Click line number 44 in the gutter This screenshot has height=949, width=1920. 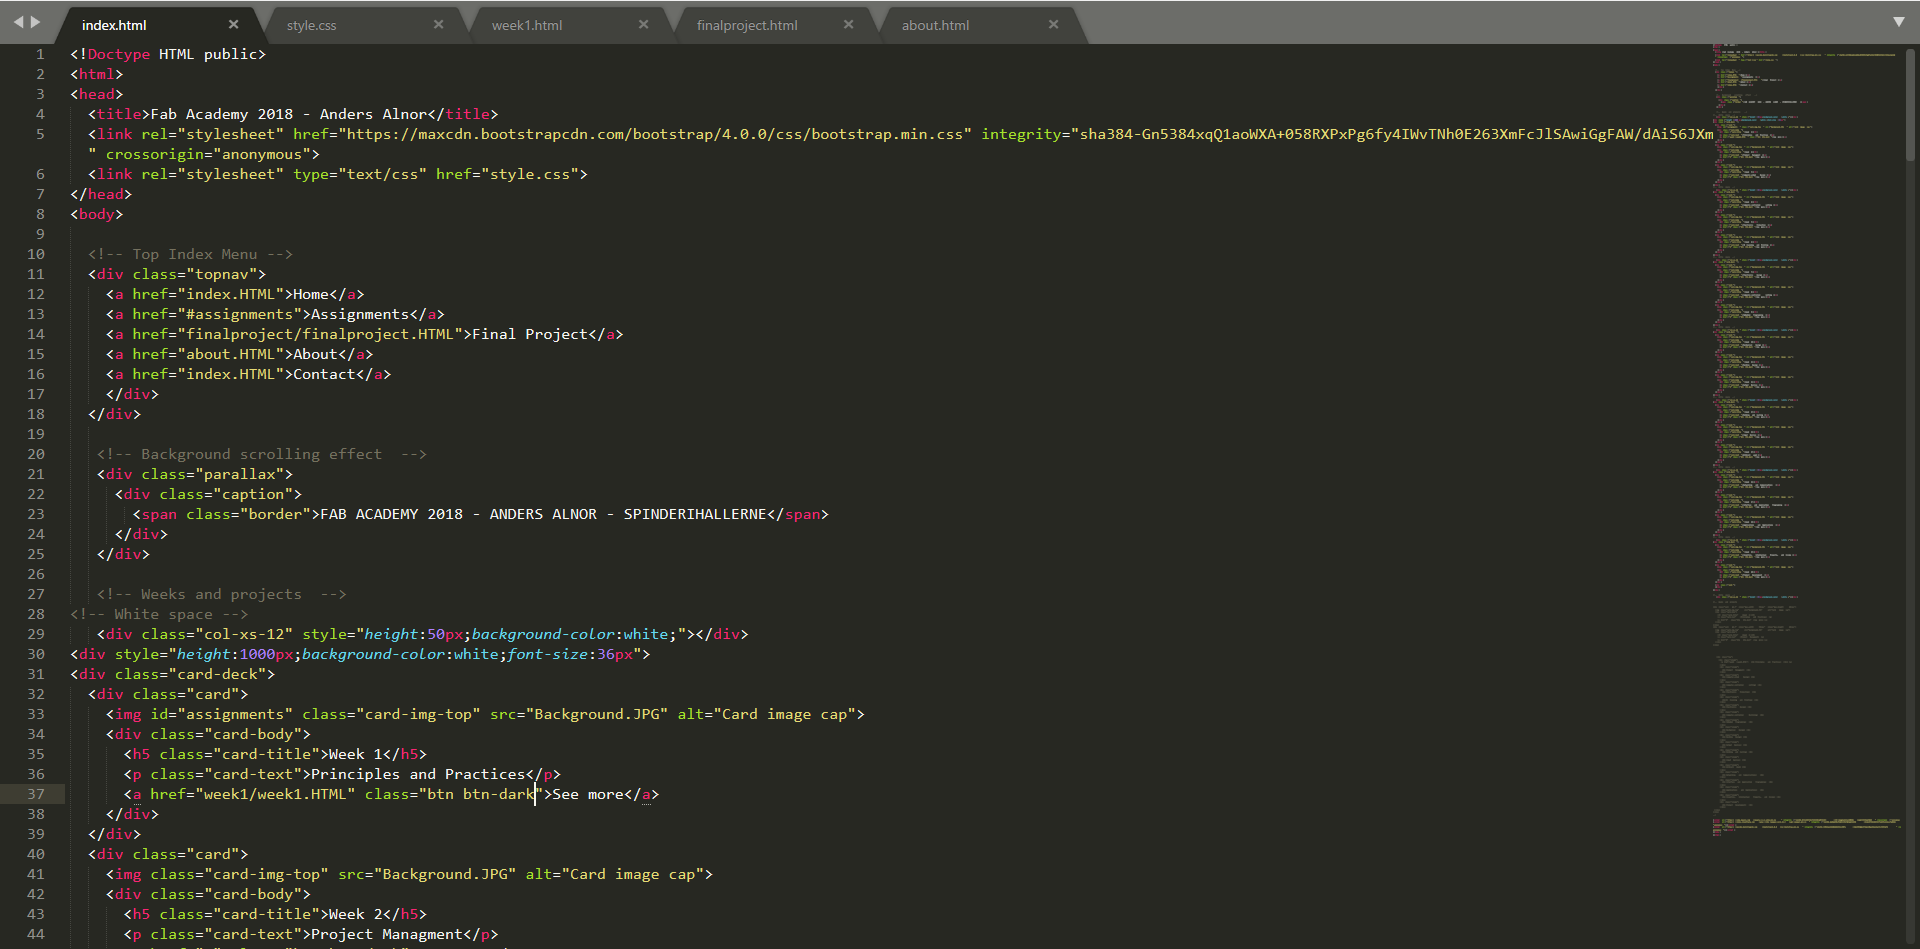pyautogui.click(x=36, y=934)
